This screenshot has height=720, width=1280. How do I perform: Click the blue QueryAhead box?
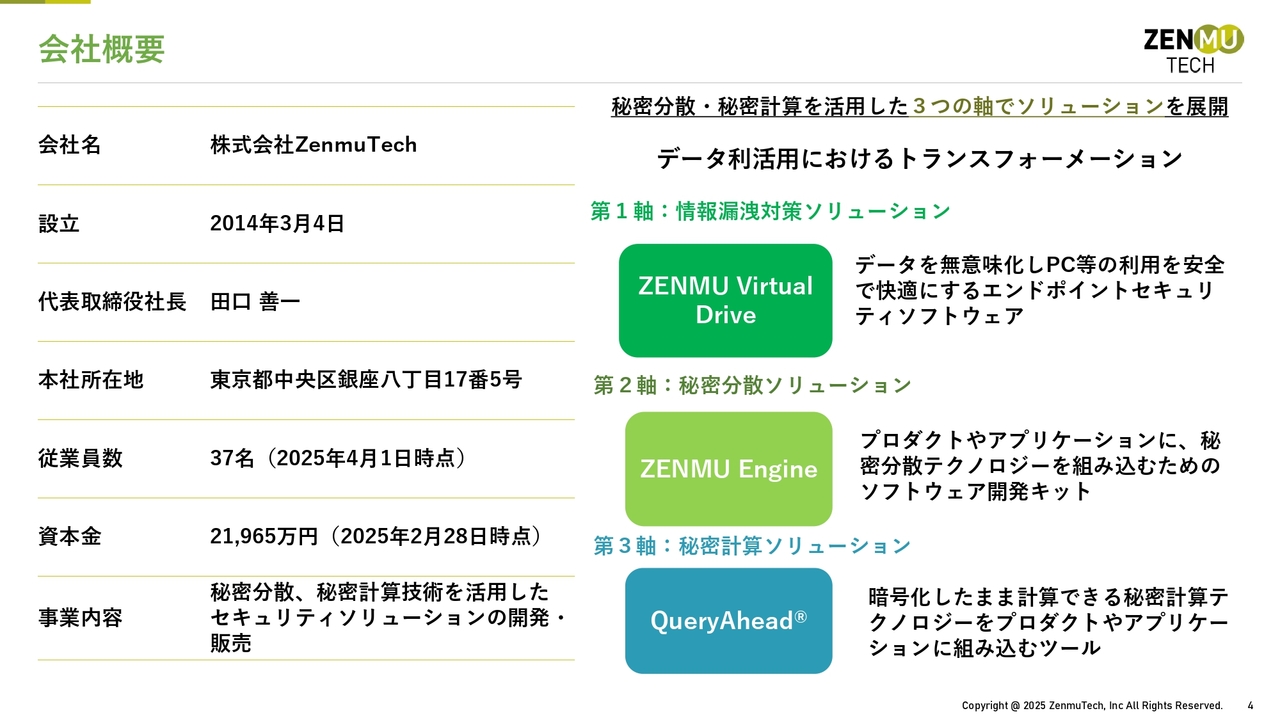tap(728, 621)
